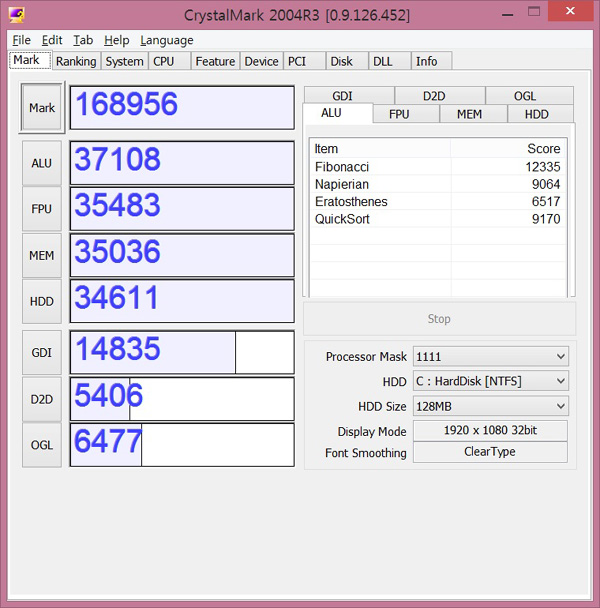Run the OGL benchmark button
The height and width of the screenshot is (608, 600).
[42, 445]
